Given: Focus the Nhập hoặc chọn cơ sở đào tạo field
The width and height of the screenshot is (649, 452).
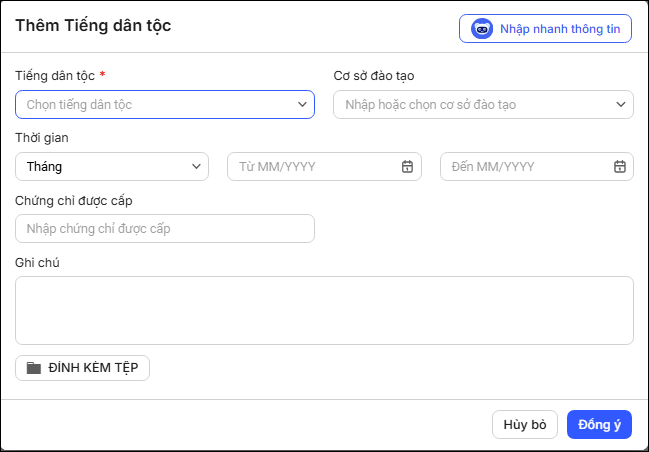Looking at the screenshot, I should point(483,104).
